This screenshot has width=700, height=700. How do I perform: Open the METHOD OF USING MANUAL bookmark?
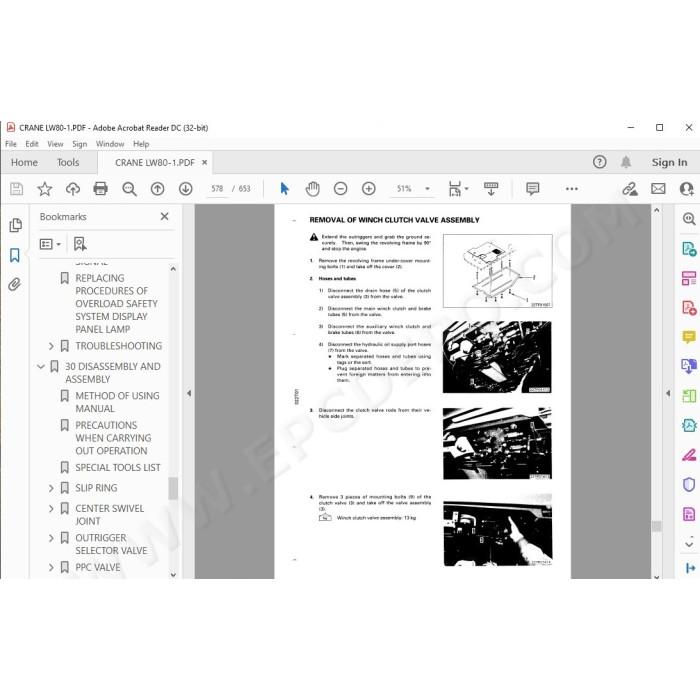[x=117, y=402]
